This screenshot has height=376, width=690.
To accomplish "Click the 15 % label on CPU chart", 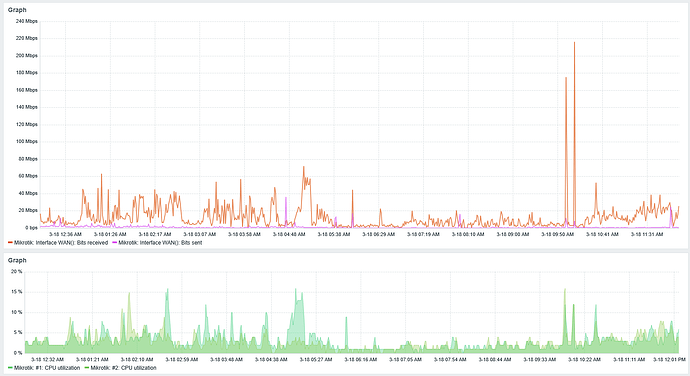I will [x=17, y=291].
